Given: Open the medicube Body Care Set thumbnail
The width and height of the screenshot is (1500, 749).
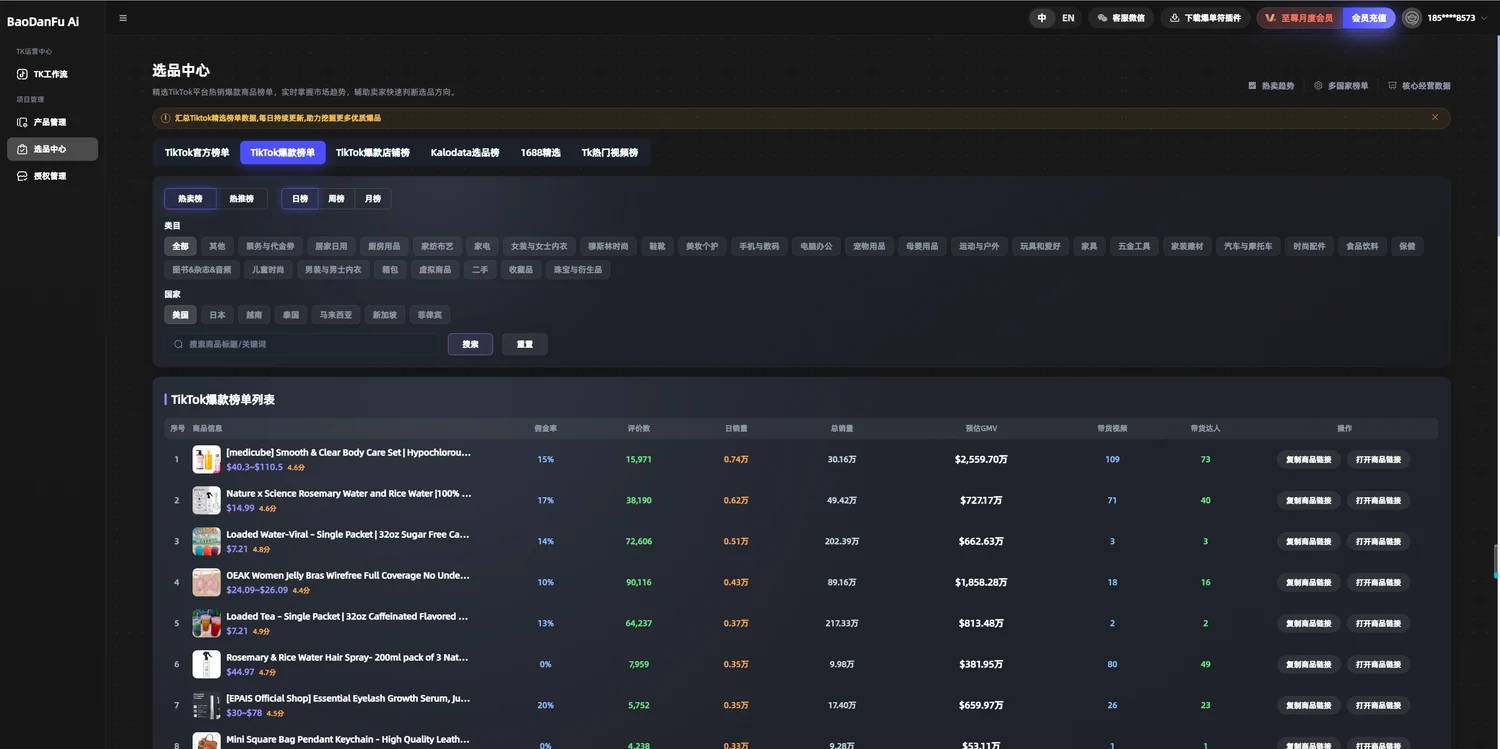Looking at the screenshot, I should pos(206,459).
